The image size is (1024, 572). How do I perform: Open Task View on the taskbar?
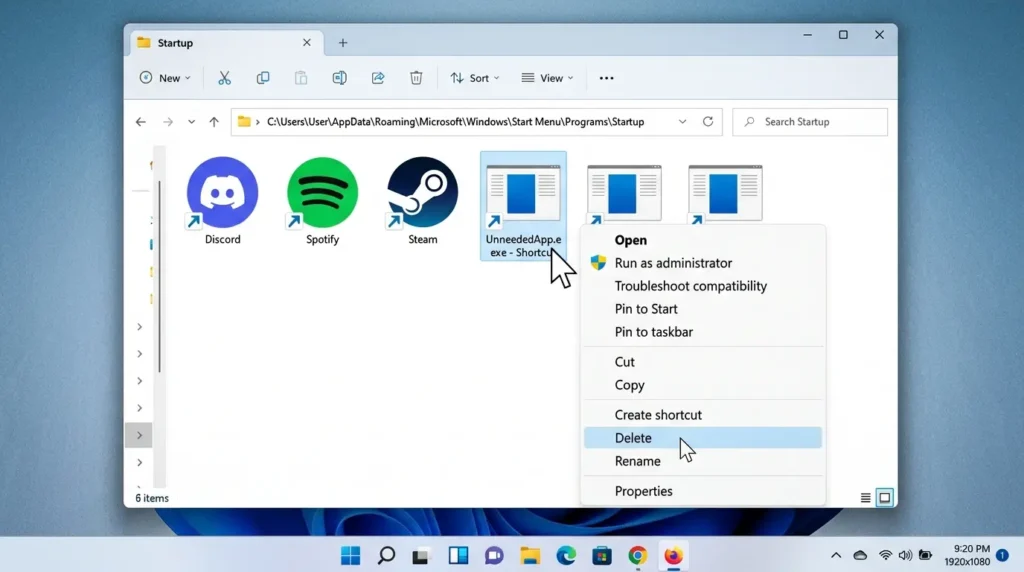click(x=421, y=556)
